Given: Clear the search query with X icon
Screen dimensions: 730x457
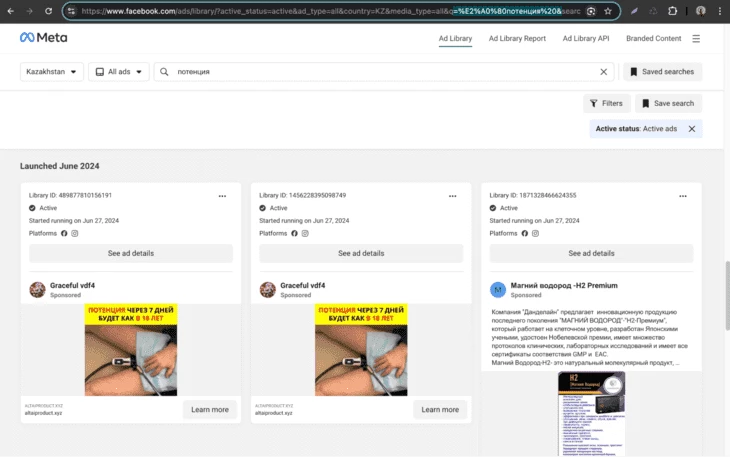Looking at the screenshot, I should pyautogui.click(x=603, y=72).
